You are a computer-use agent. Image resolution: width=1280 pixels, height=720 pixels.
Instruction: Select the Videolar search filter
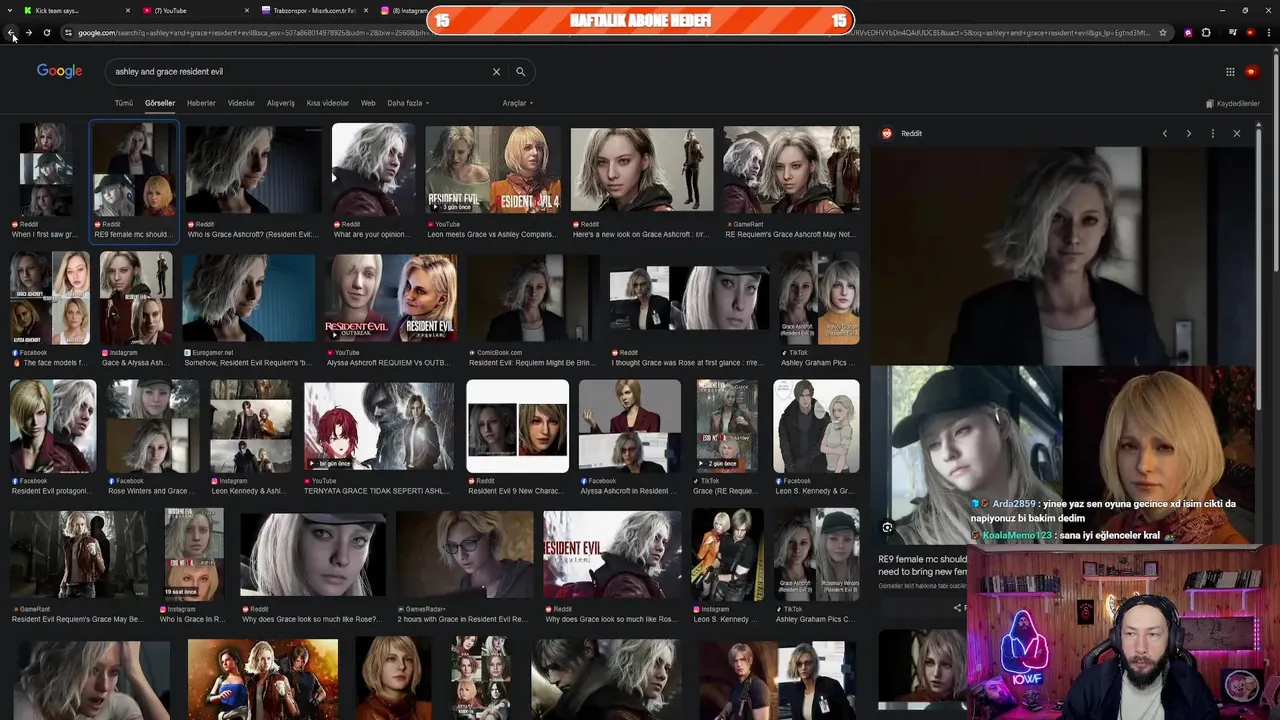(241, 103)
